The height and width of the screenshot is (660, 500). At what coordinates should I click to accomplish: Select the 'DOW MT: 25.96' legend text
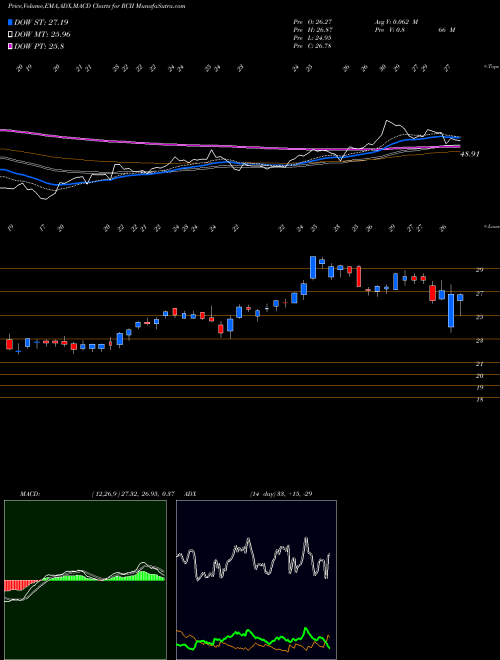[x=42, y=35]
